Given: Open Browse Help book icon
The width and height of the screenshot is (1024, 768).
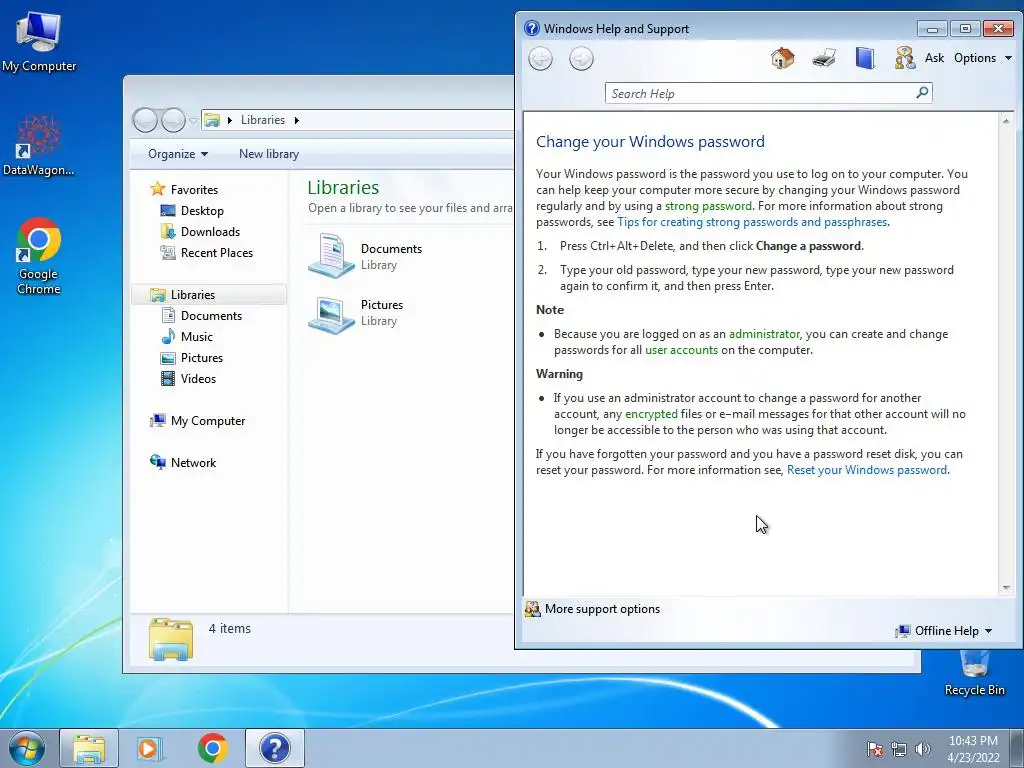Looking at the screenshot, I should [x=865, y=58].
